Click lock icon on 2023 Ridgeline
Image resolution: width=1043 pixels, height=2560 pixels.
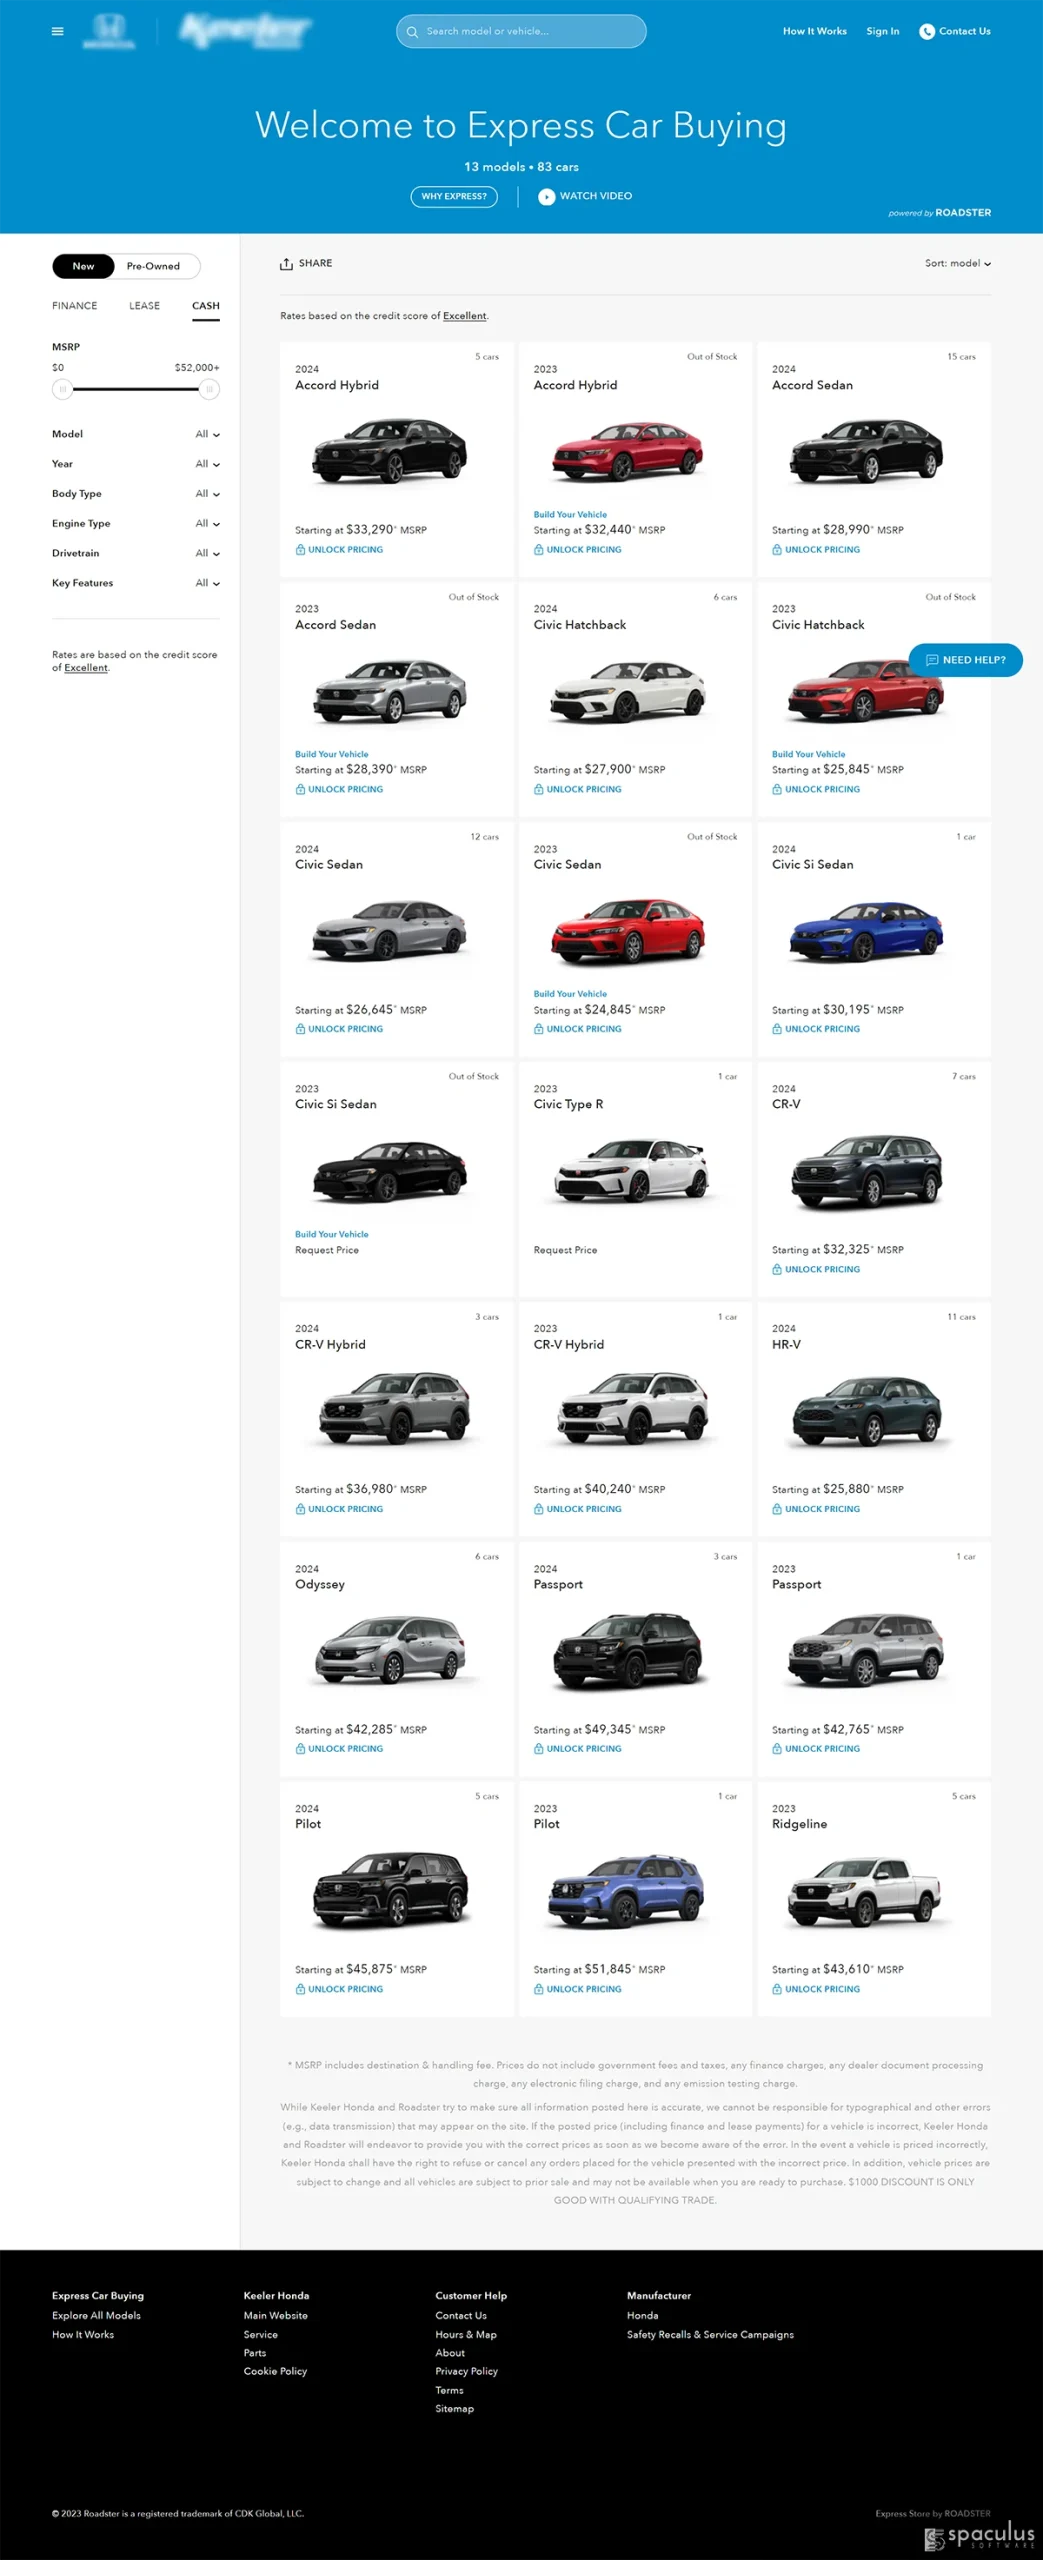pos(777,1990)
